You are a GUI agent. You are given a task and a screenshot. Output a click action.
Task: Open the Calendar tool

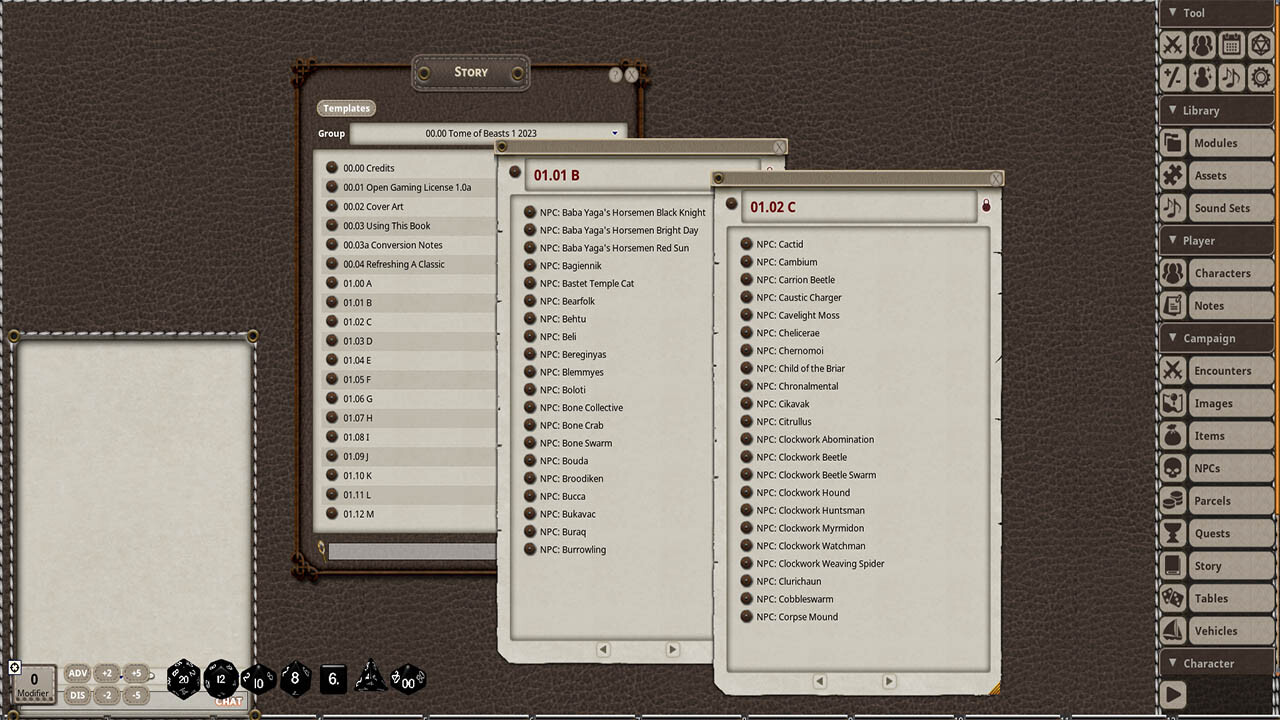1231,44
